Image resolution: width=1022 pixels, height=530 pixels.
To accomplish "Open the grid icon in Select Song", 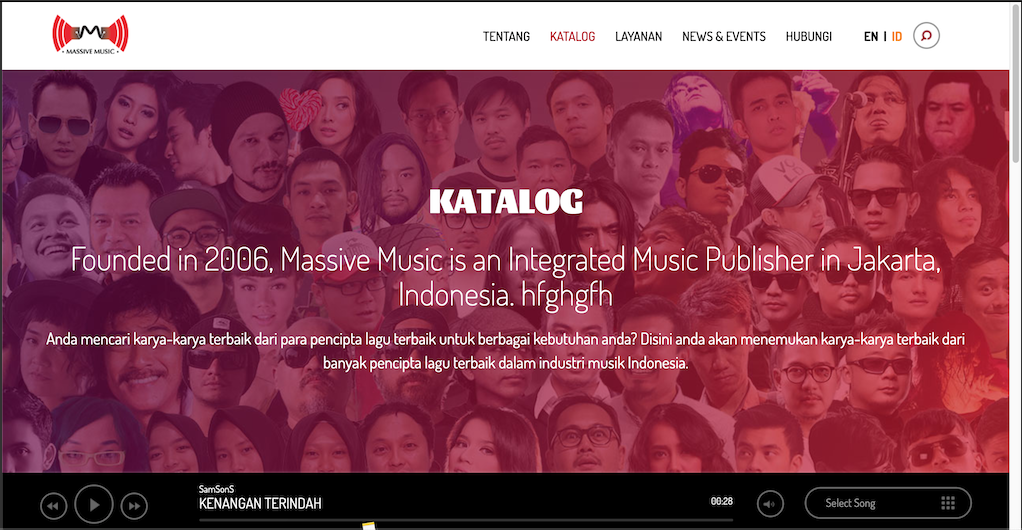I will 948,503.
